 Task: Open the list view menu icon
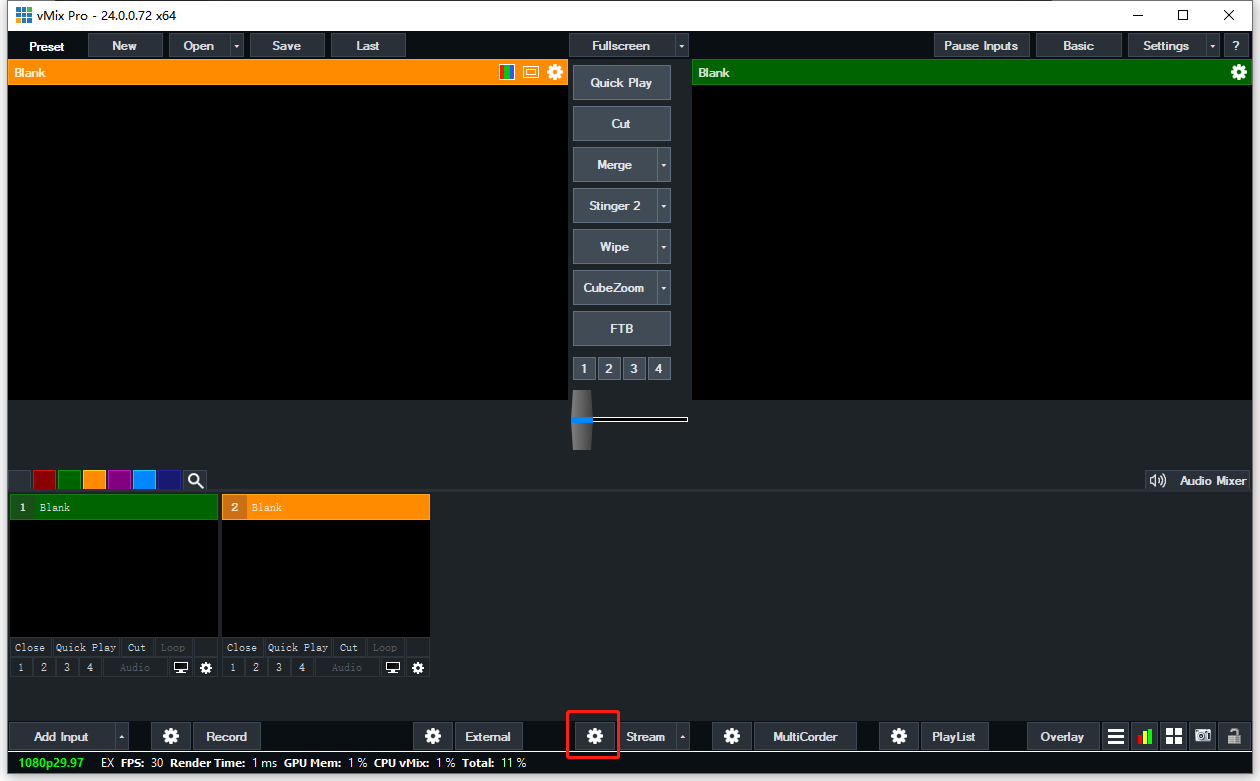1116,736
